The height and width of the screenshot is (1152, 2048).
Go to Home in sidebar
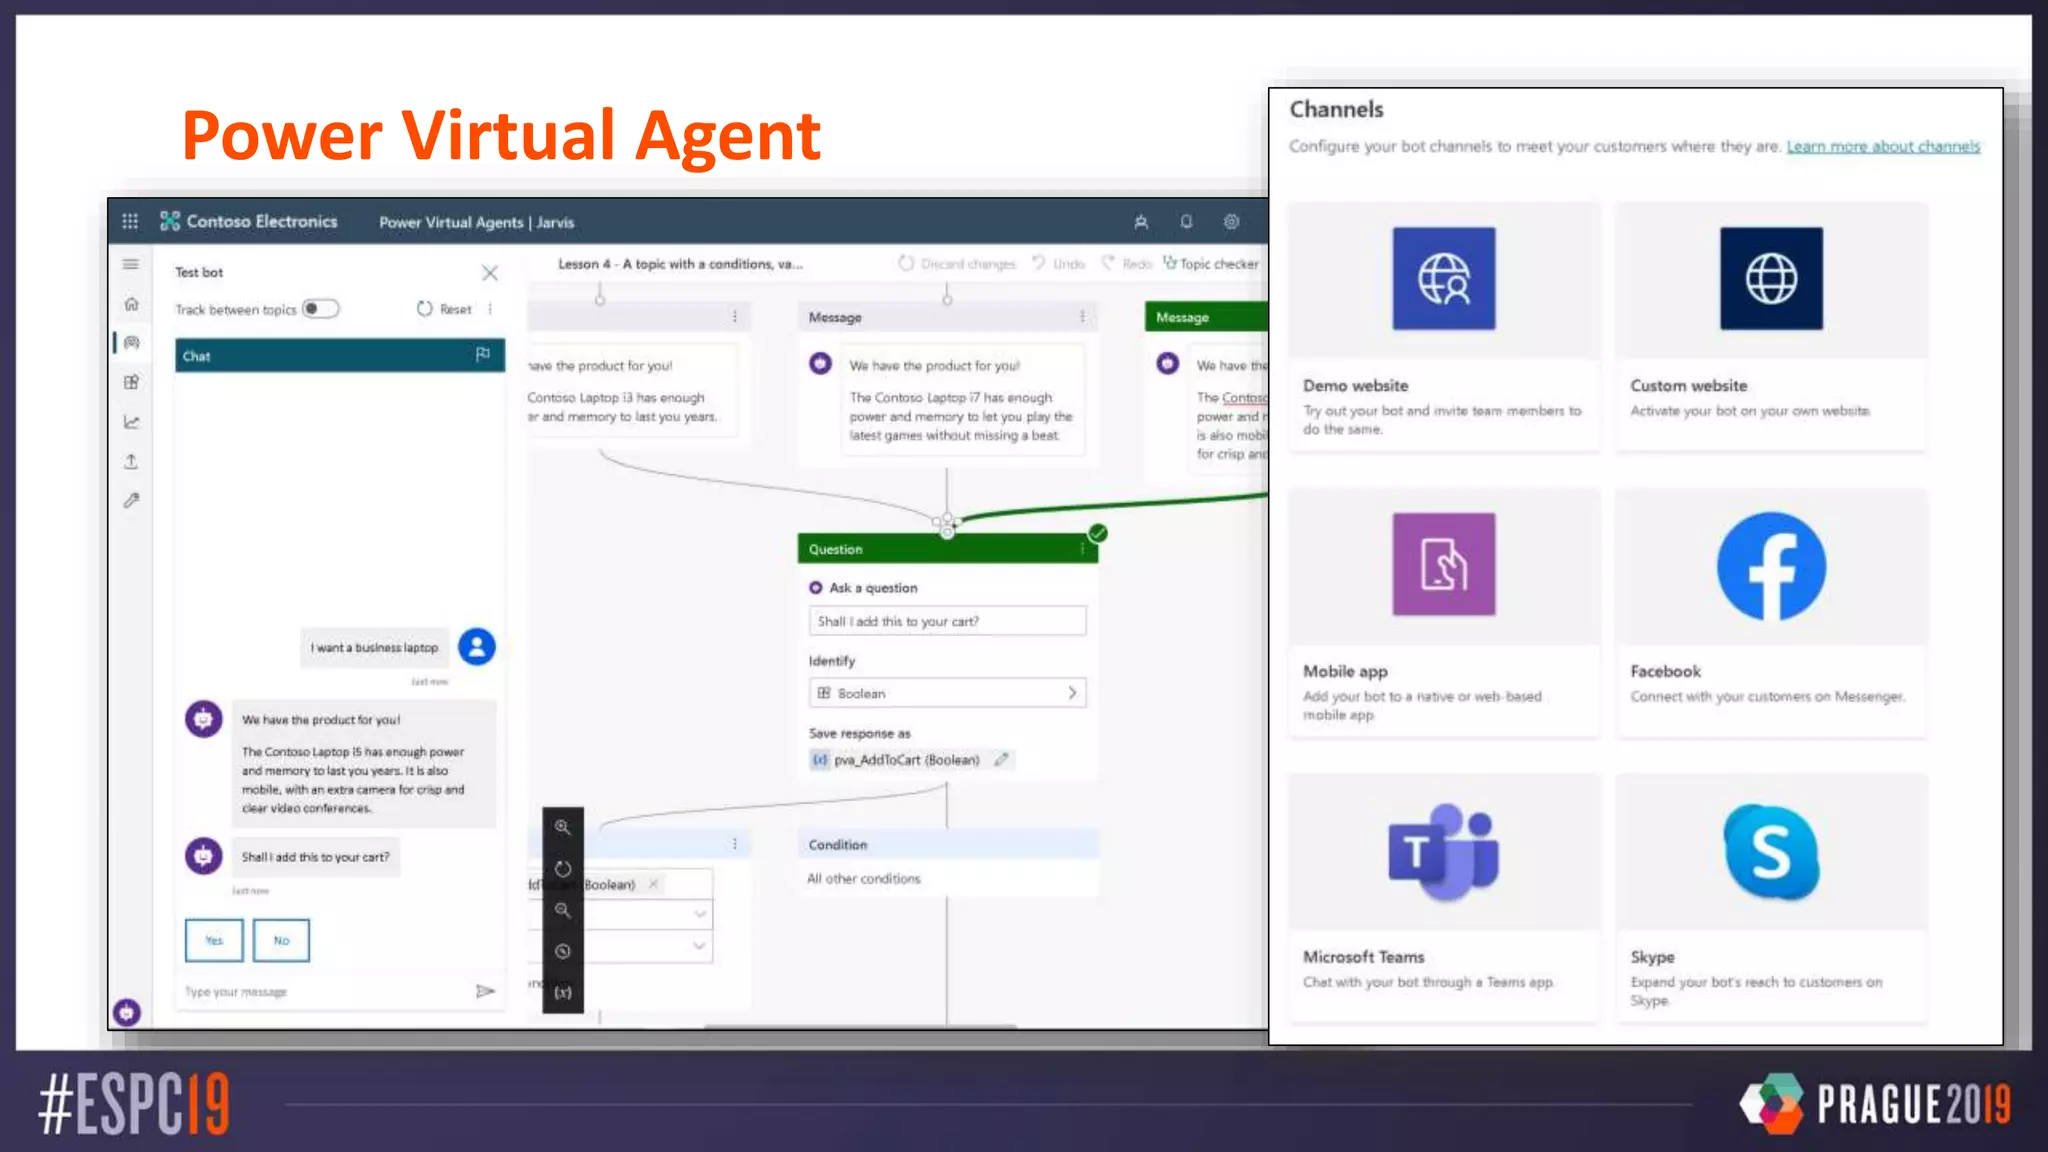(x=131, y=303)
